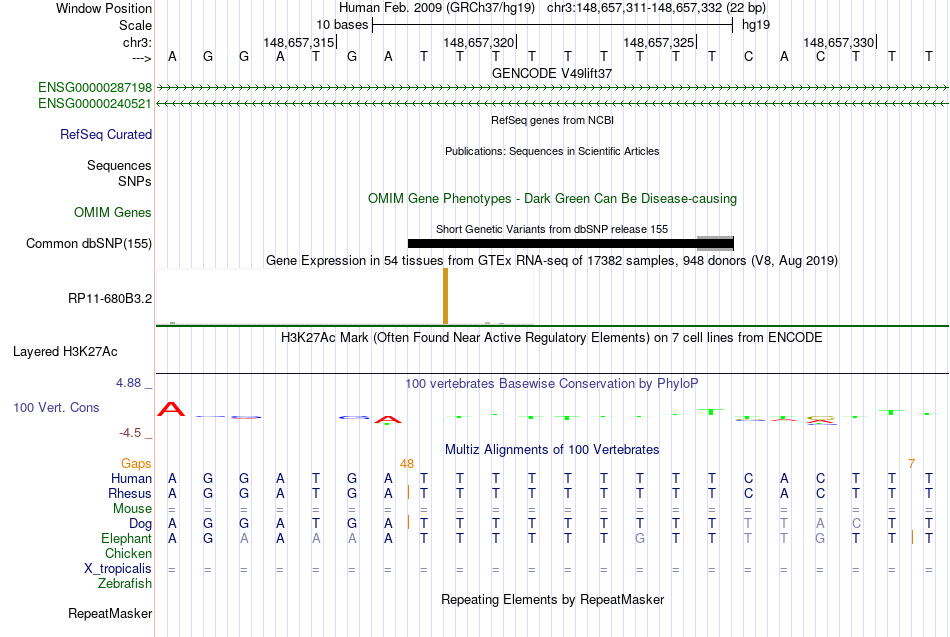
Task: Open the RefSeq Curated track label
Action: (x=105, y=135)
